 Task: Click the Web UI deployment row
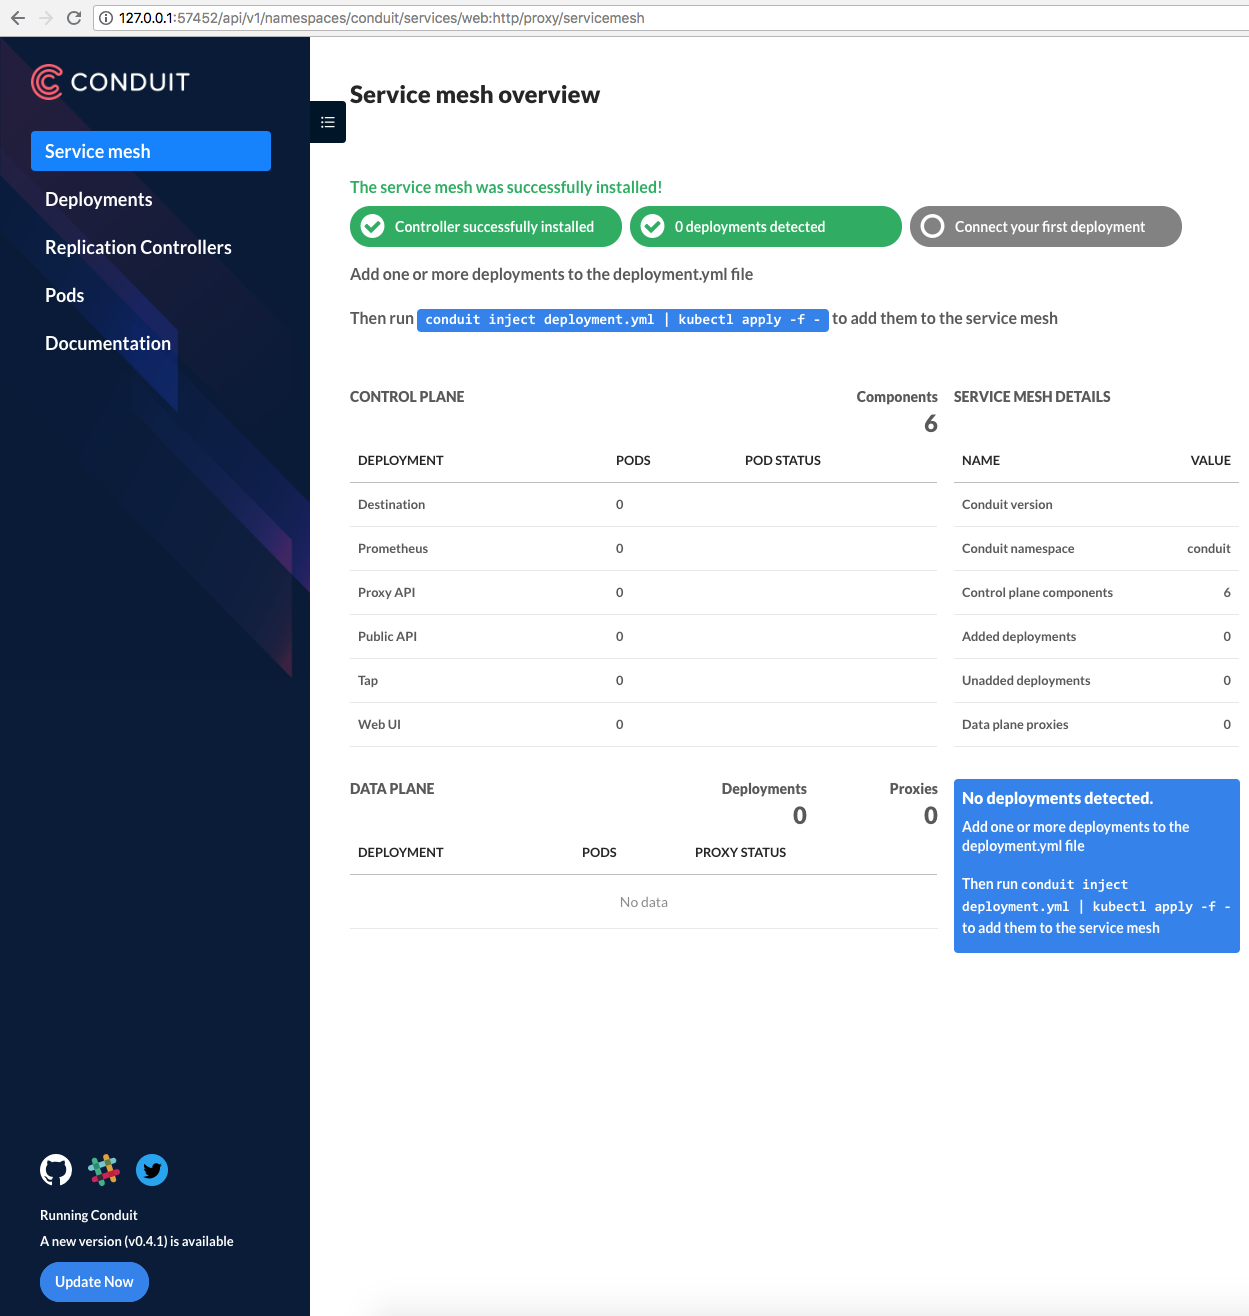pyautogui.click(x=644, y=725)
